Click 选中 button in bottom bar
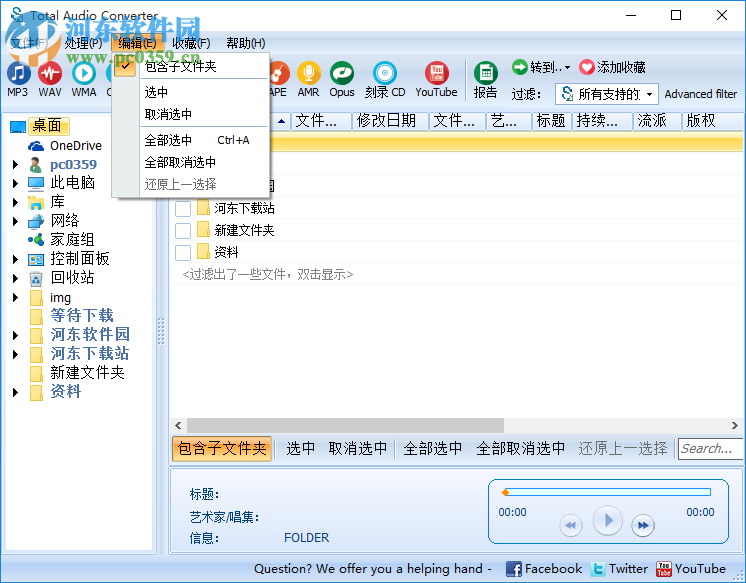 pyautogui.click(x=301, y=448)
